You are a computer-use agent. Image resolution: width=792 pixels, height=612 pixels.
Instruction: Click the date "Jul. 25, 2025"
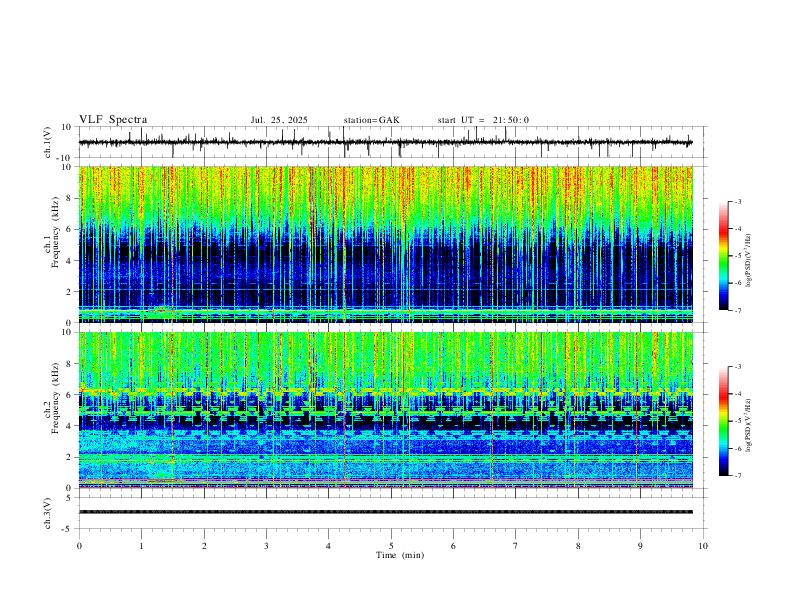[279, 120]
